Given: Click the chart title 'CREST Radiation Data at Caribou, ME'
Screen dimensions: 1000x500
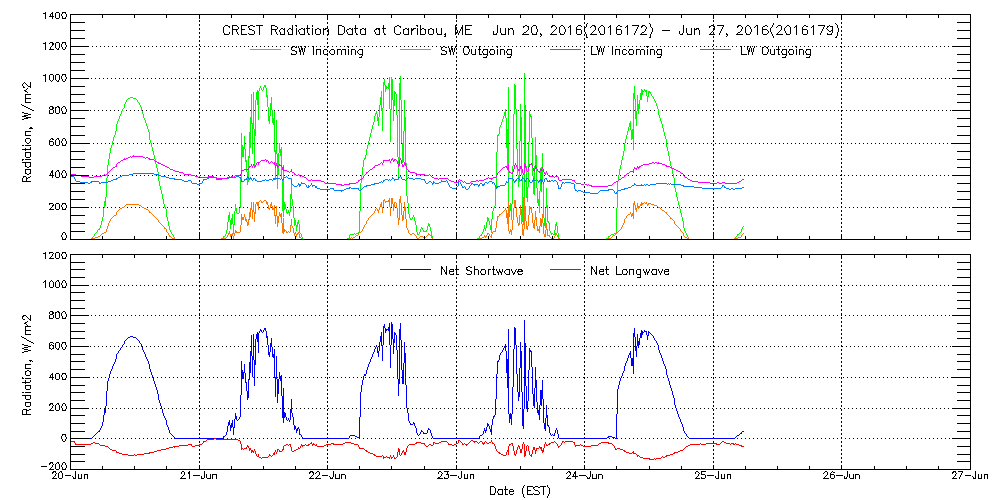Looking at the screenshot, I should tap(347, 31).
